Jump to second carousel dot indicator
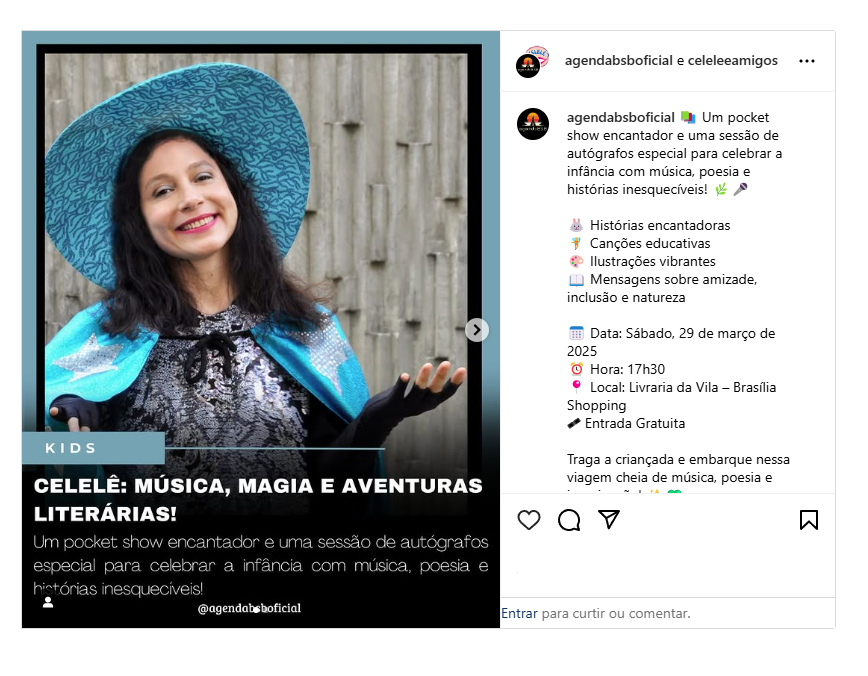Screen dimensions: 868x676 coord(265,610)
